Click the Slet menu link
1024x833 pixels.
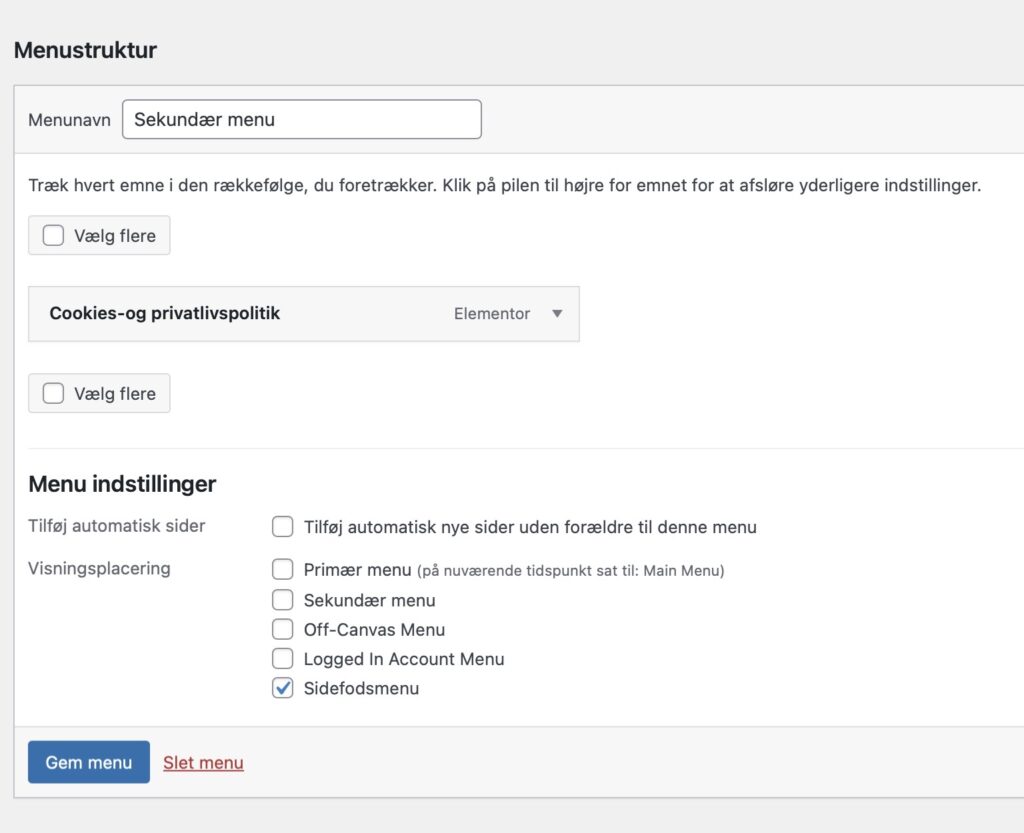pyautogui.click(x=203, y=762)
